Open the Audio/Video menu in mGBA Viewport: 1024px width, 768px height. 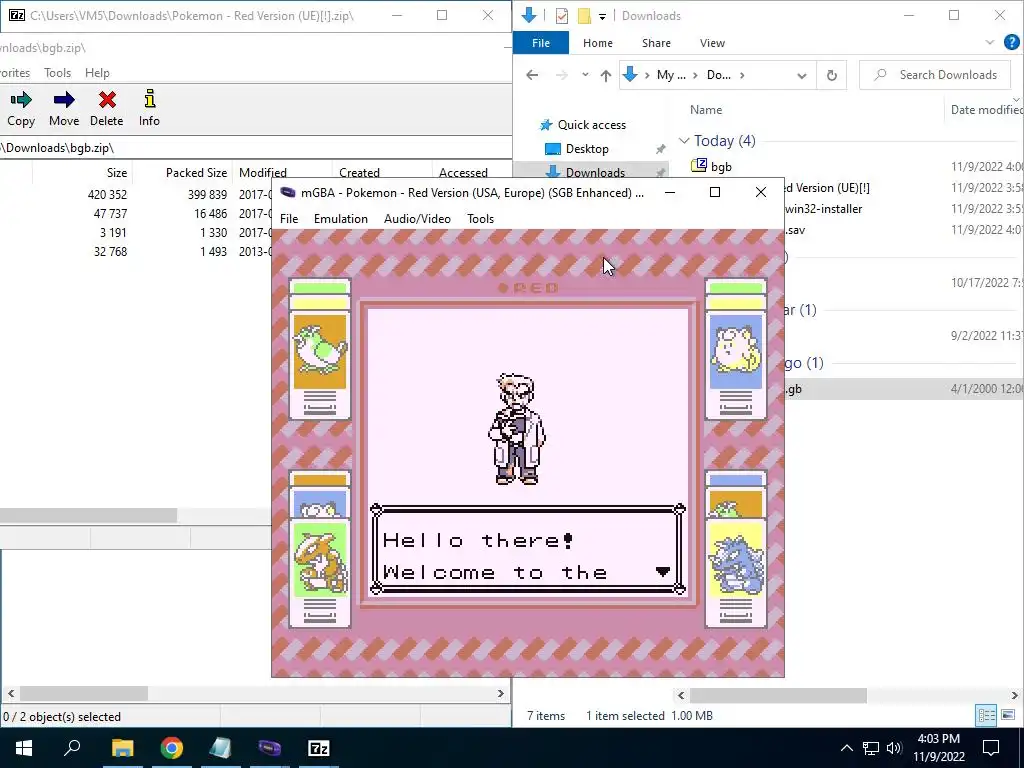pyautogui.click(x=417, y=219)
